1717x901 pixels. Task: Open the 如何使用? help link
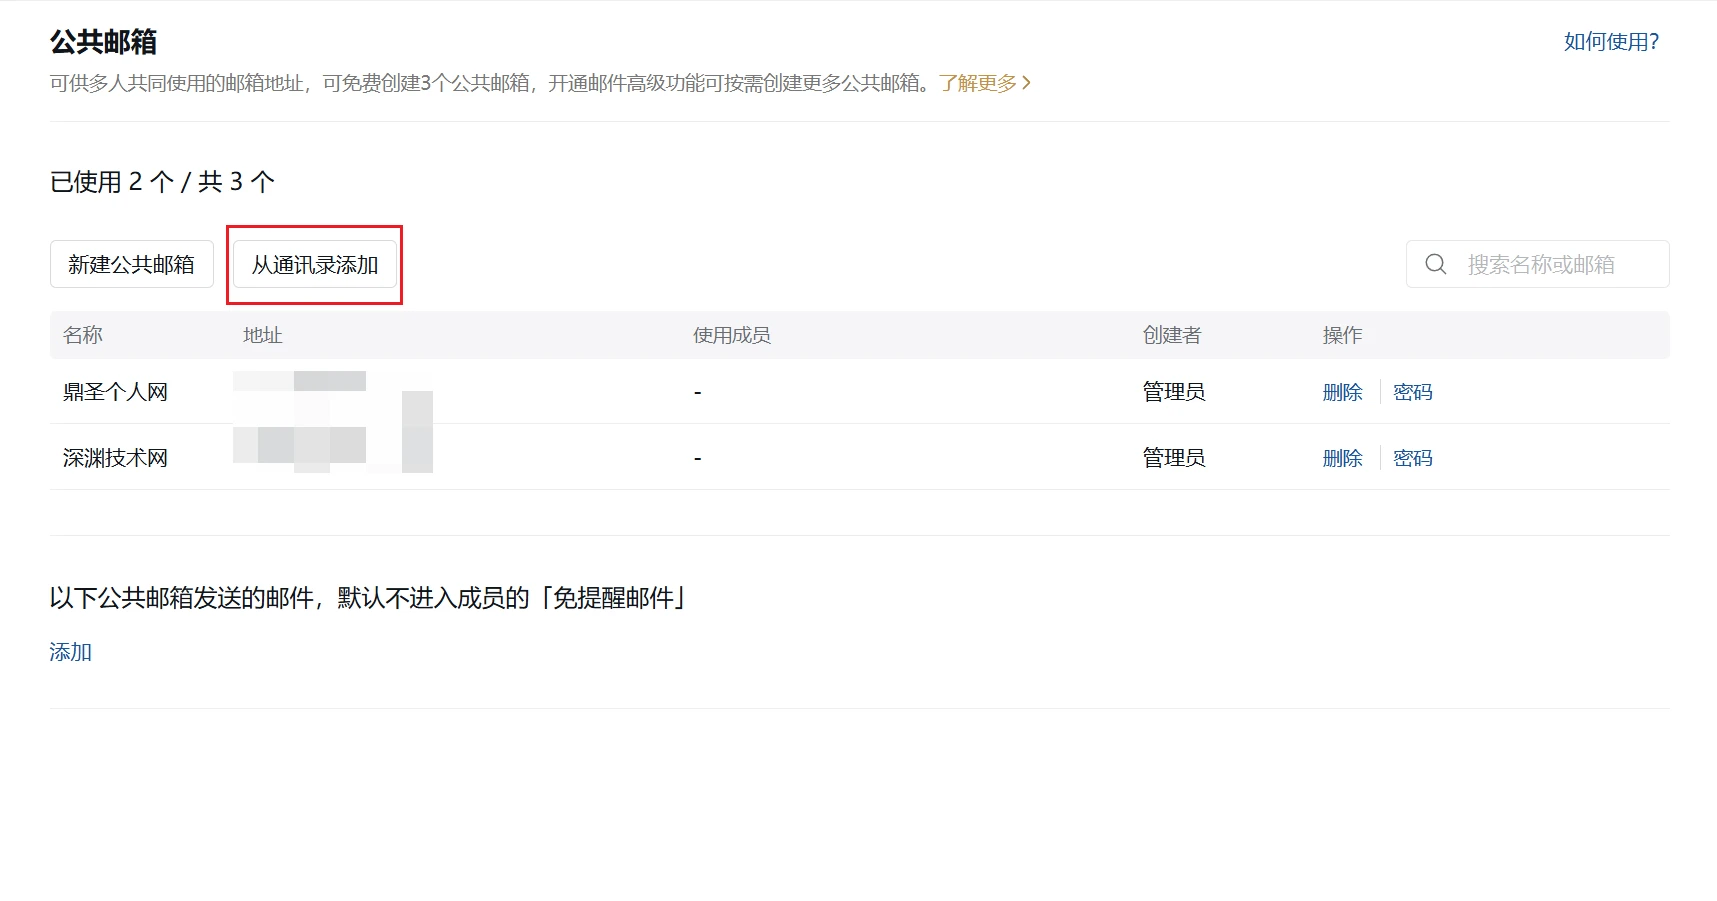pyautogui.click(x=1610, y=41)
